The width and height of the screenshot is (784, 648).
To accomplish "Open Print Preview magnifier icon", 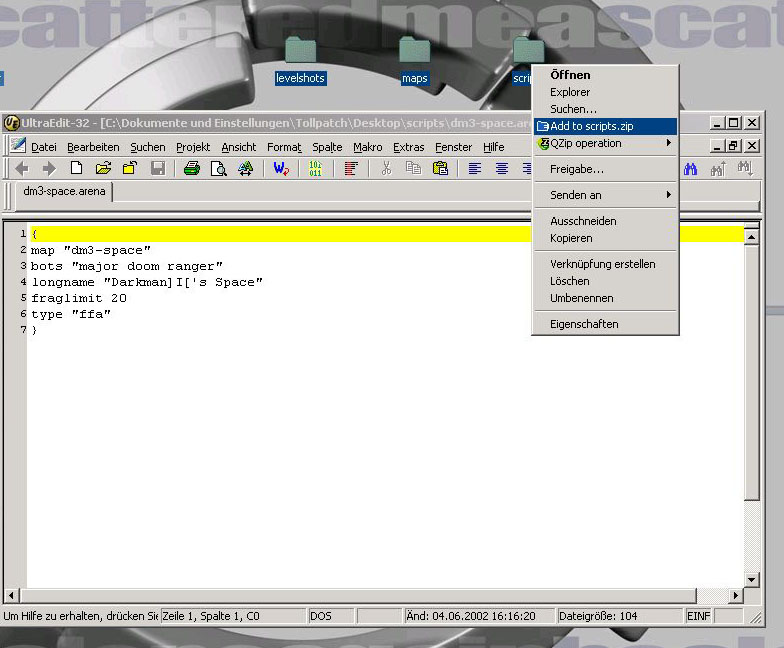I will 218,168.
